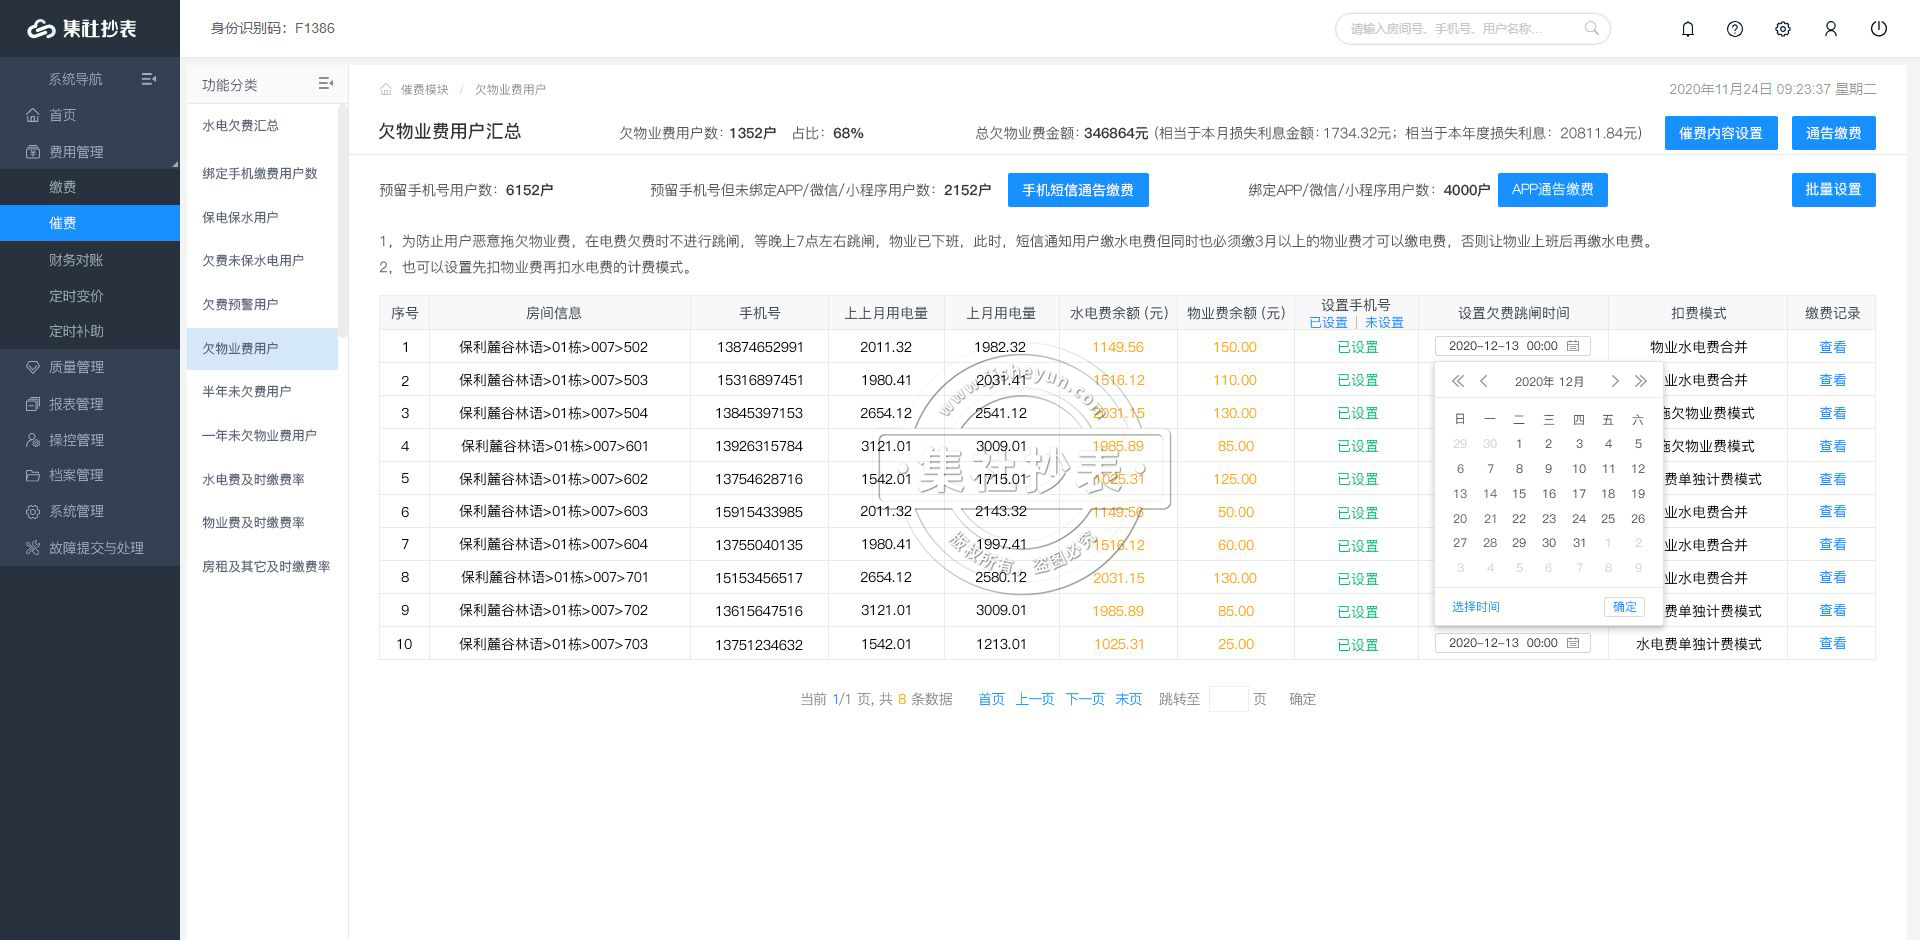Viewport: 1920px width, 940px height.
Task: Open 水电欠费汇总 in function list
Action: (240, 126)
